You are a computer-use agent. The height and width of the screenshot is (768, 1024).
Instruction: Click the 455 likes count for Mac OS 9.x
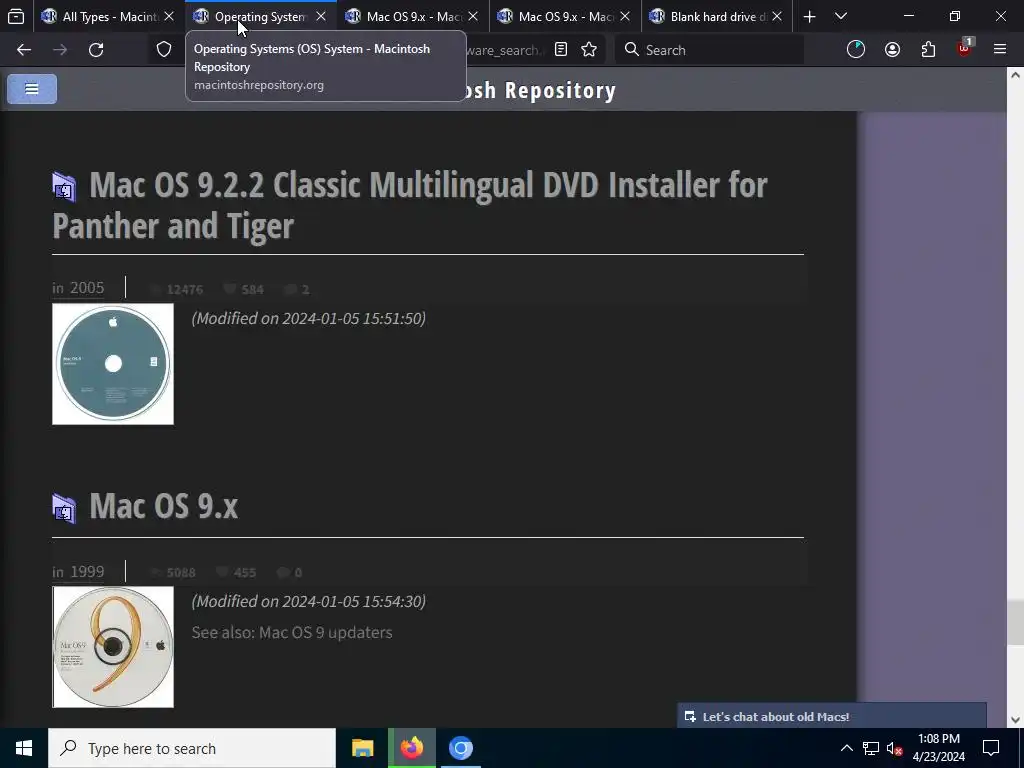[x=244, y=573]
